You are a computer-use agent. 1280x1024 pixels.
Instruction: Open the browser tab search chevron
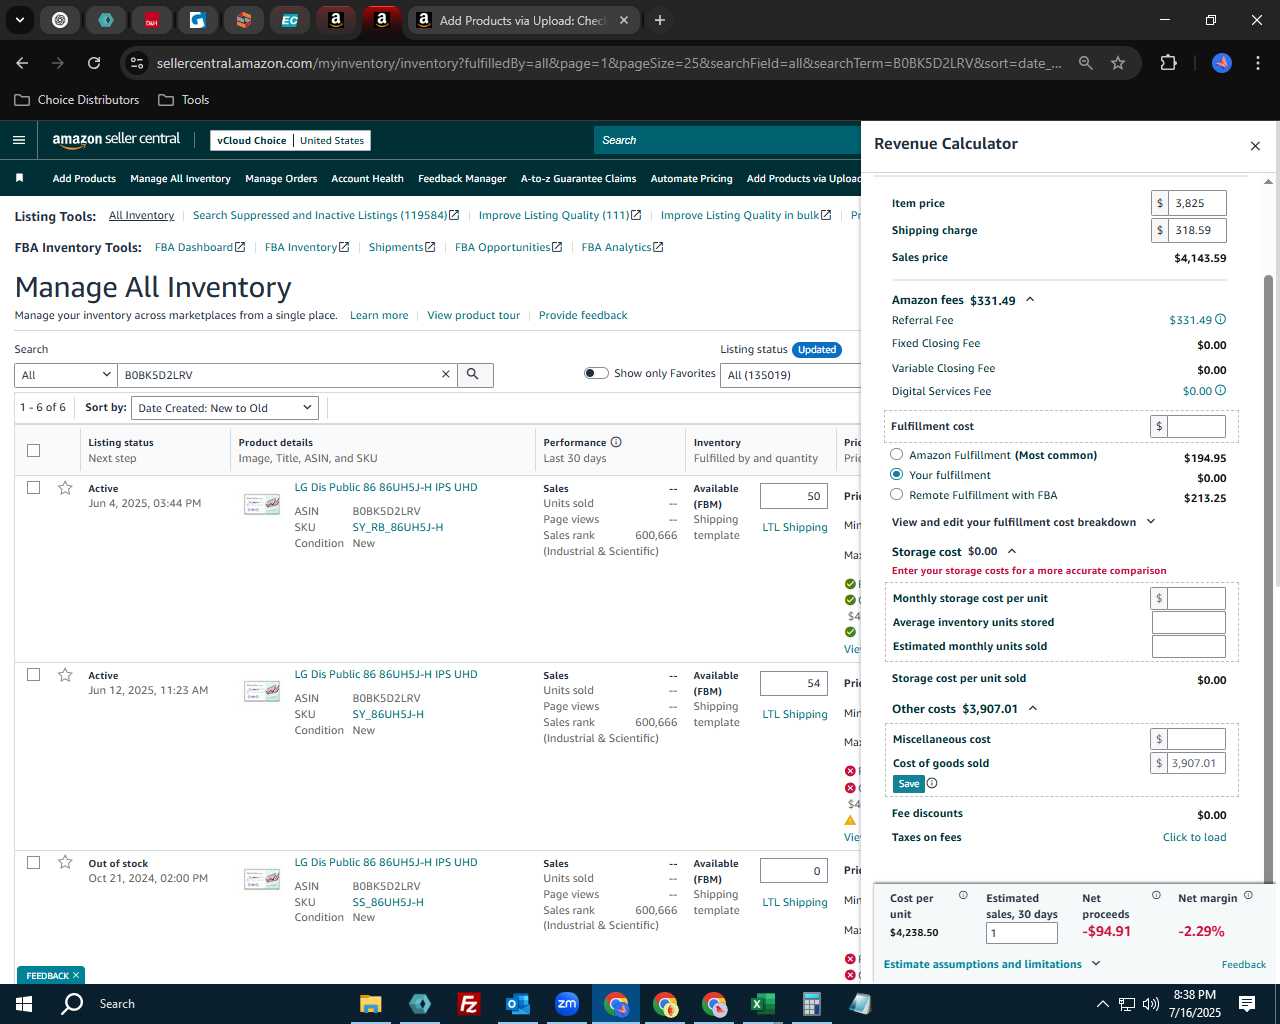[19, 20]
